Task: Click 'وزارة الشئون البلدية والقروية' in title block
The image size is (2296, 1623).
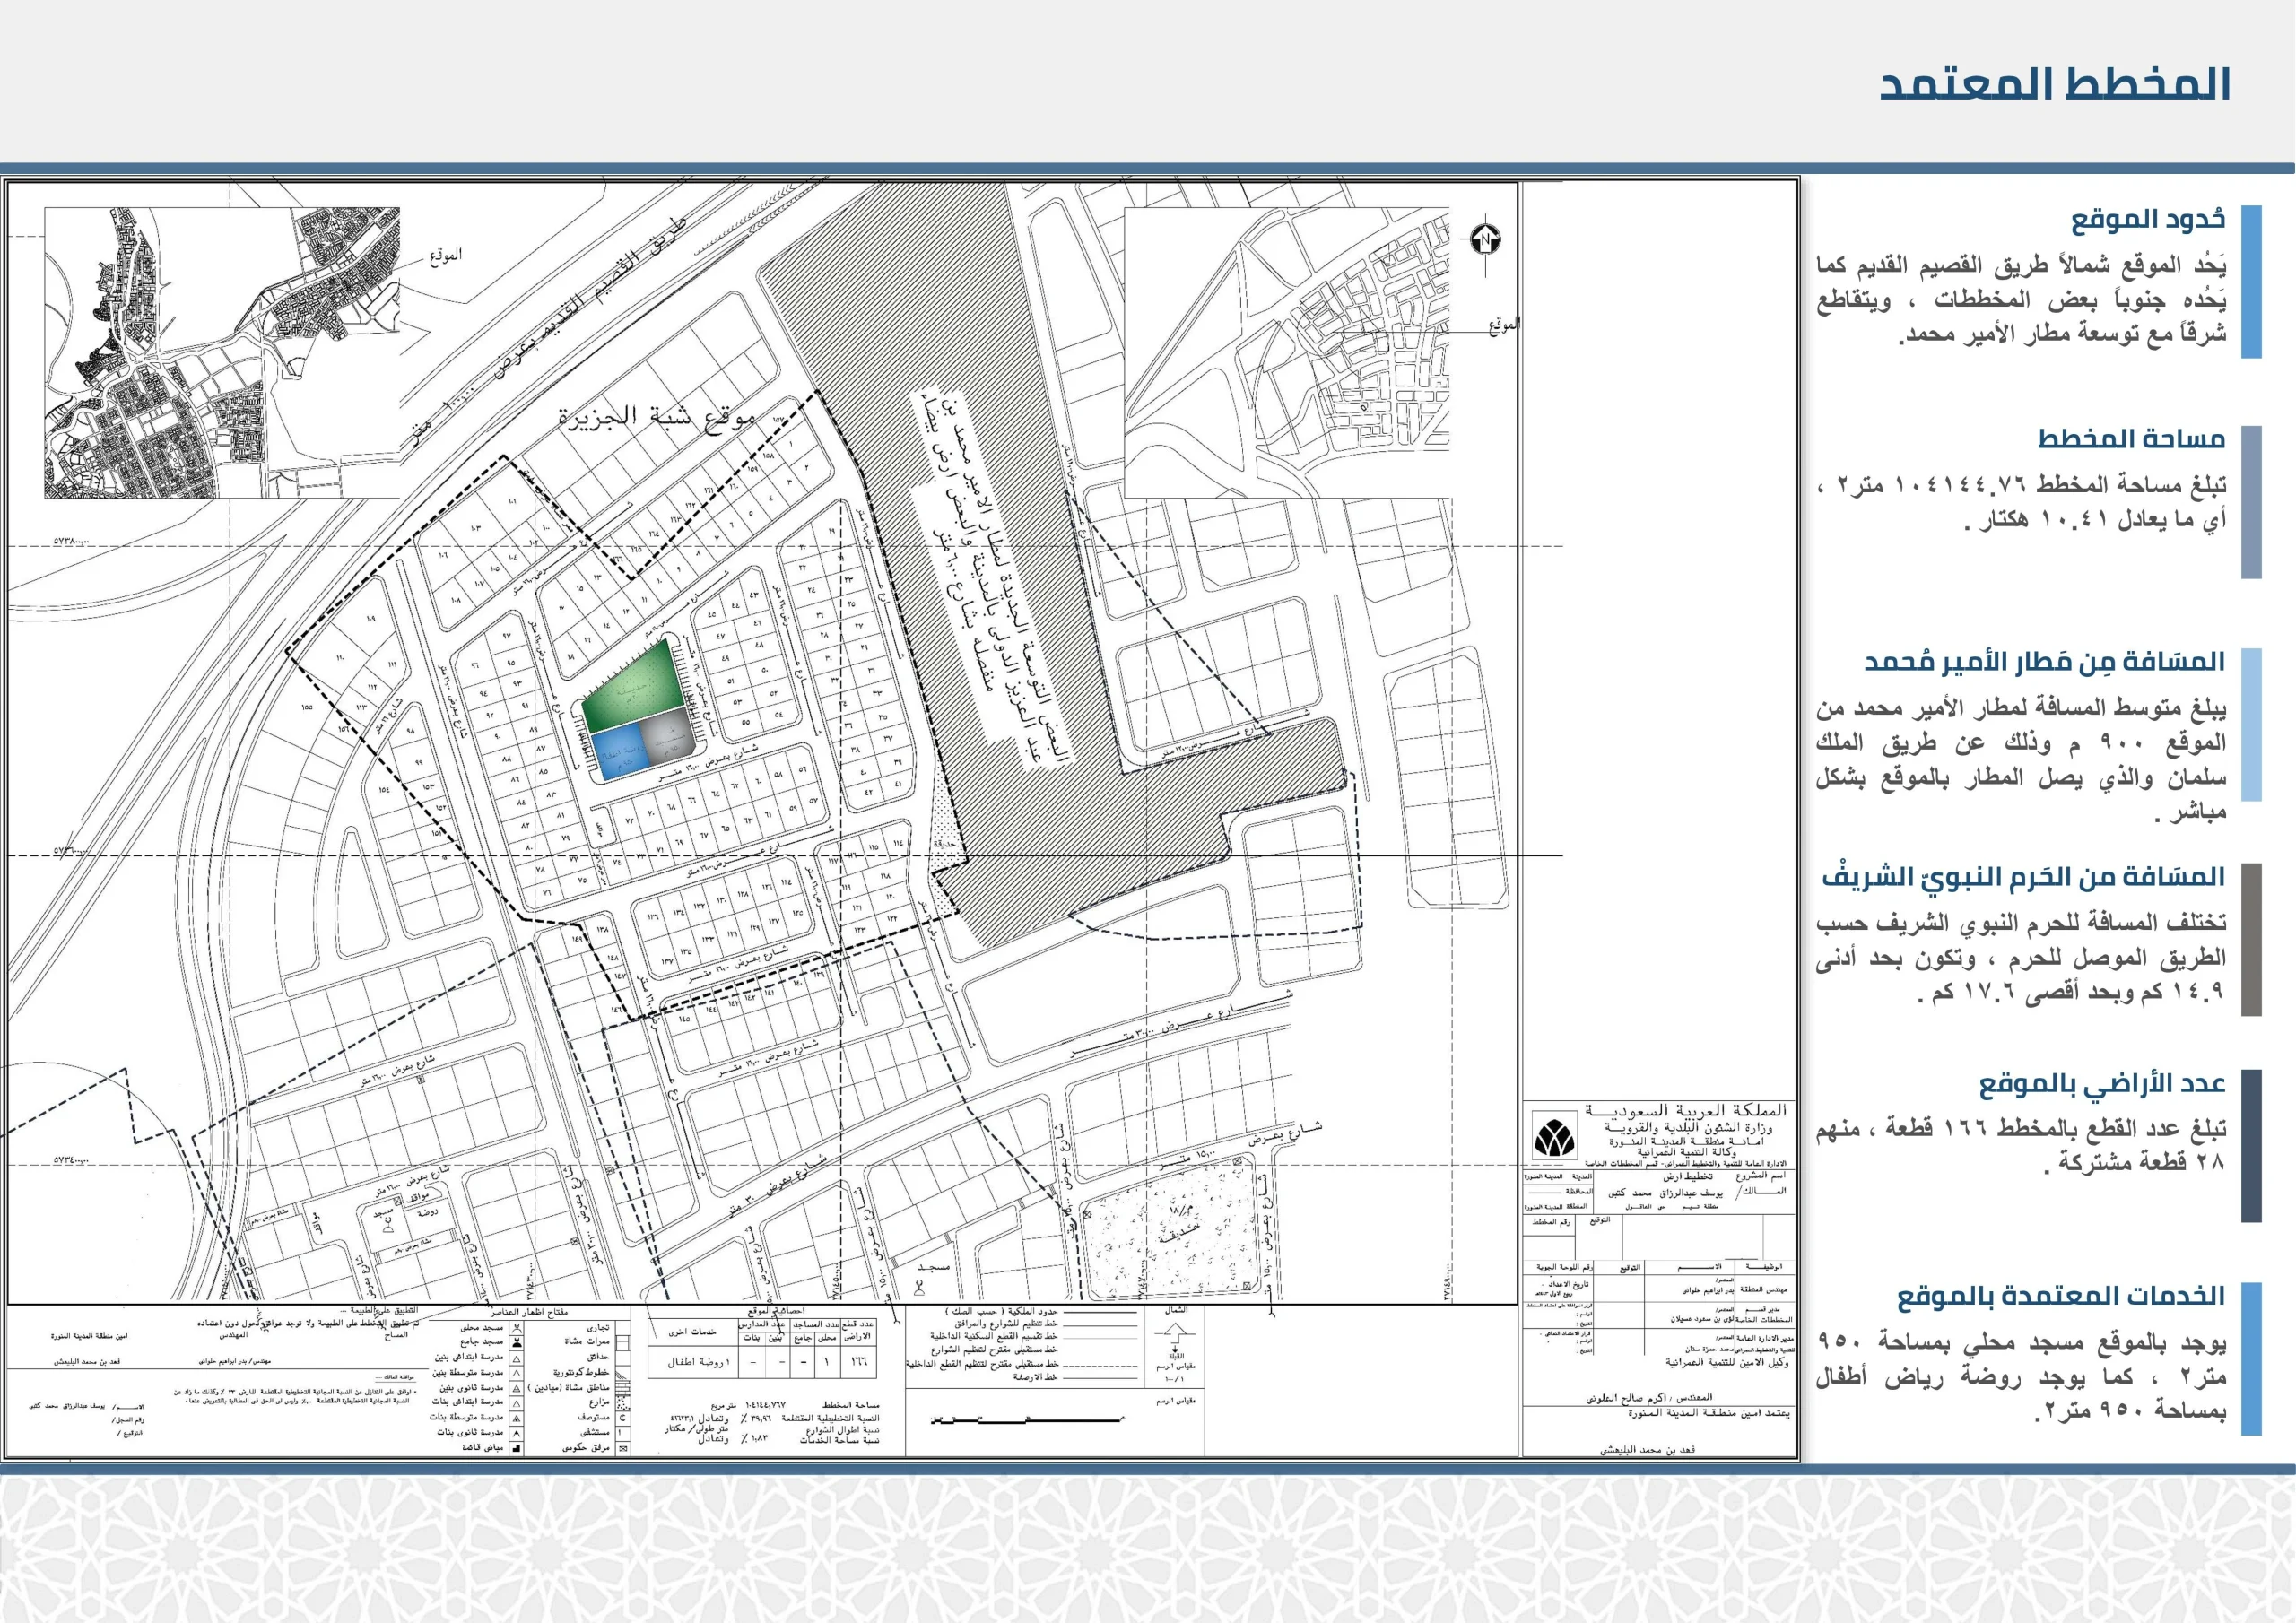Action: 1689,1128
